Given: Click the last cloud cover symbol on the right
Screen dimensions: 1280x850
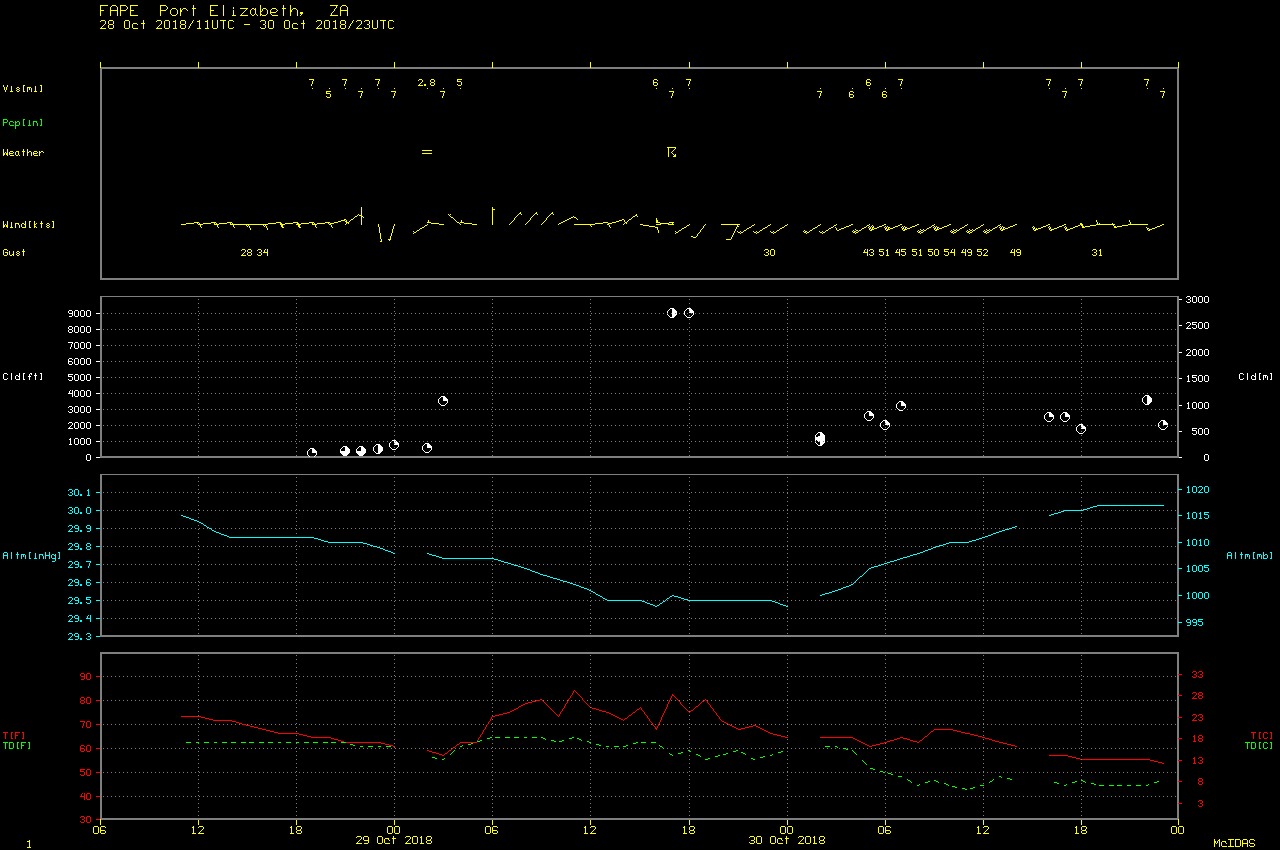Looking at the screenshot, I should pyautogui.click(x=1163, y=425).
